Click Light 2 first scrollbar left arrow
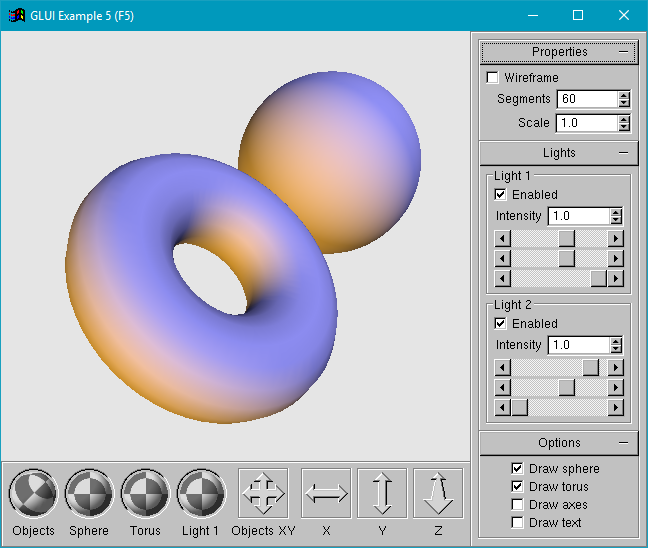The image size is (648, 548). 503,367
